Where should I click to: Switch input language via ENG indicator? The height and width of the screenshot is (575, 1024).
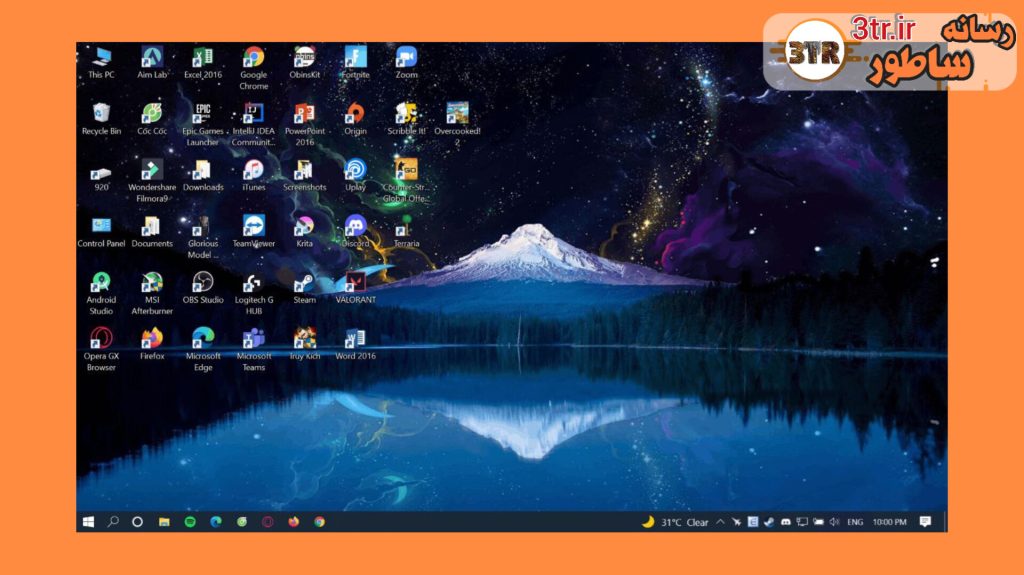pos(855,522)
